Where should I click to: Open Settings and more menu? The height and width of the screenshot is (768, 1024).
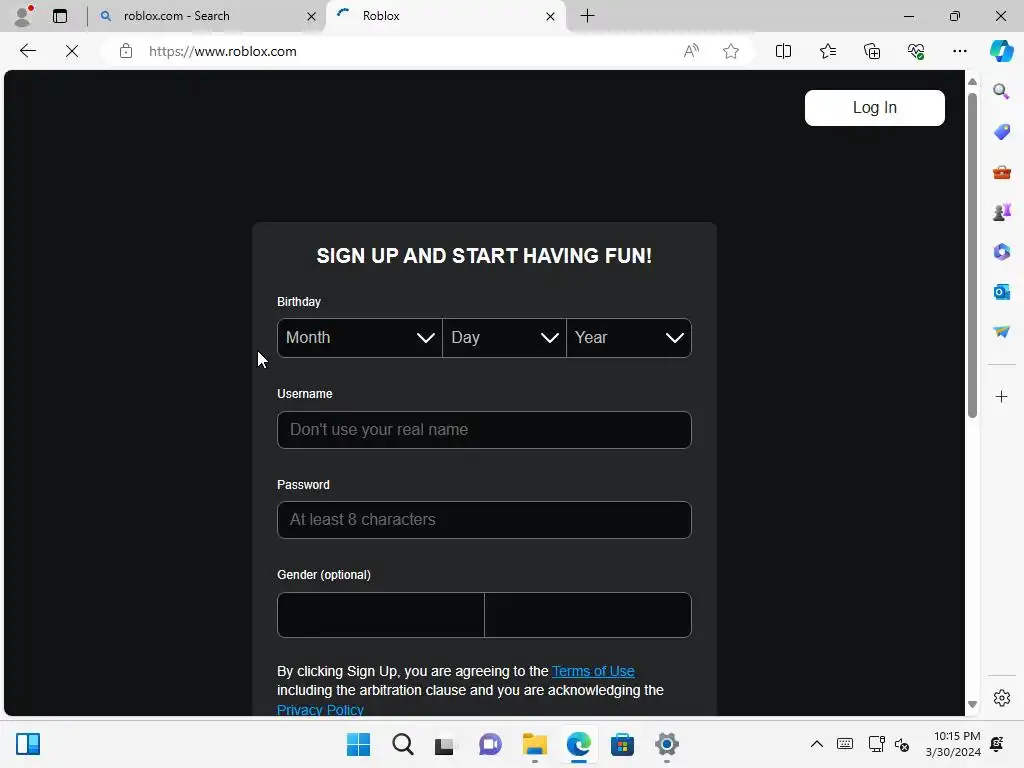pos(959,51)
